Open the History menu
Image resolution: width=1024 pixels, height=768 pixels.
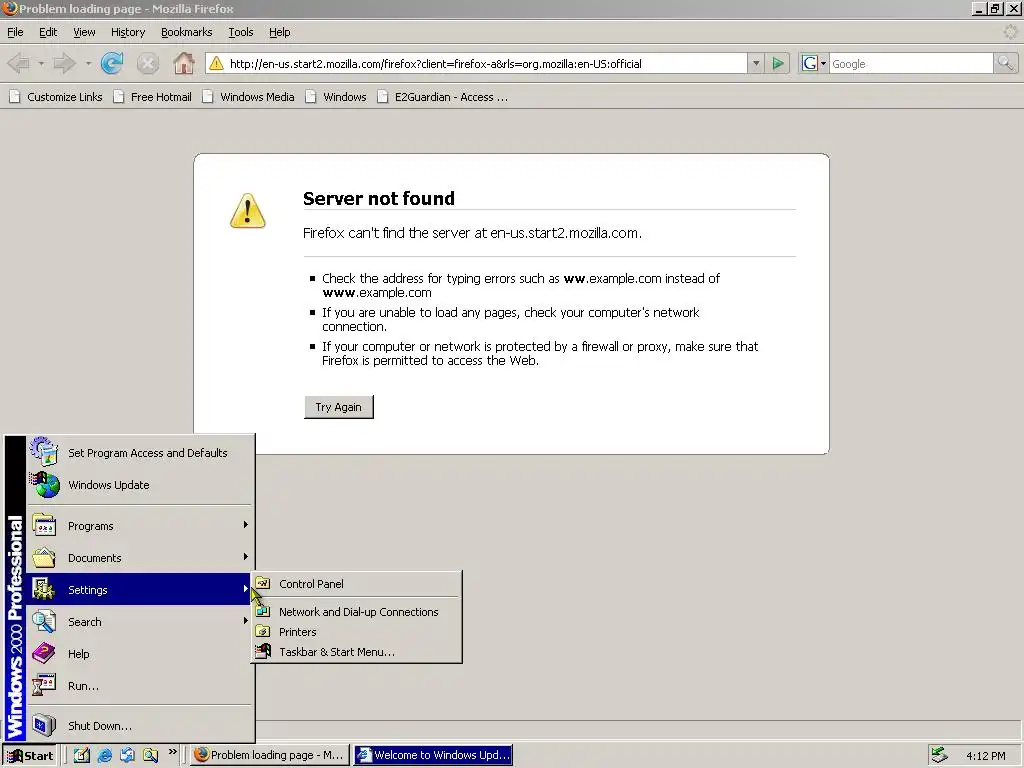point(128,32)
